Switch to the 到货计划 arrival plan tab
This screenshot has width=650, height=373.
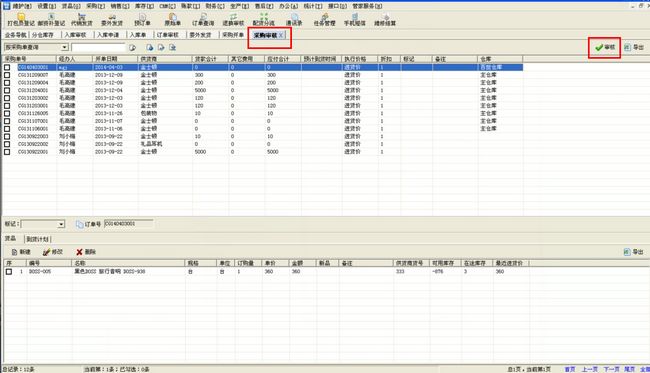point(38,239)
